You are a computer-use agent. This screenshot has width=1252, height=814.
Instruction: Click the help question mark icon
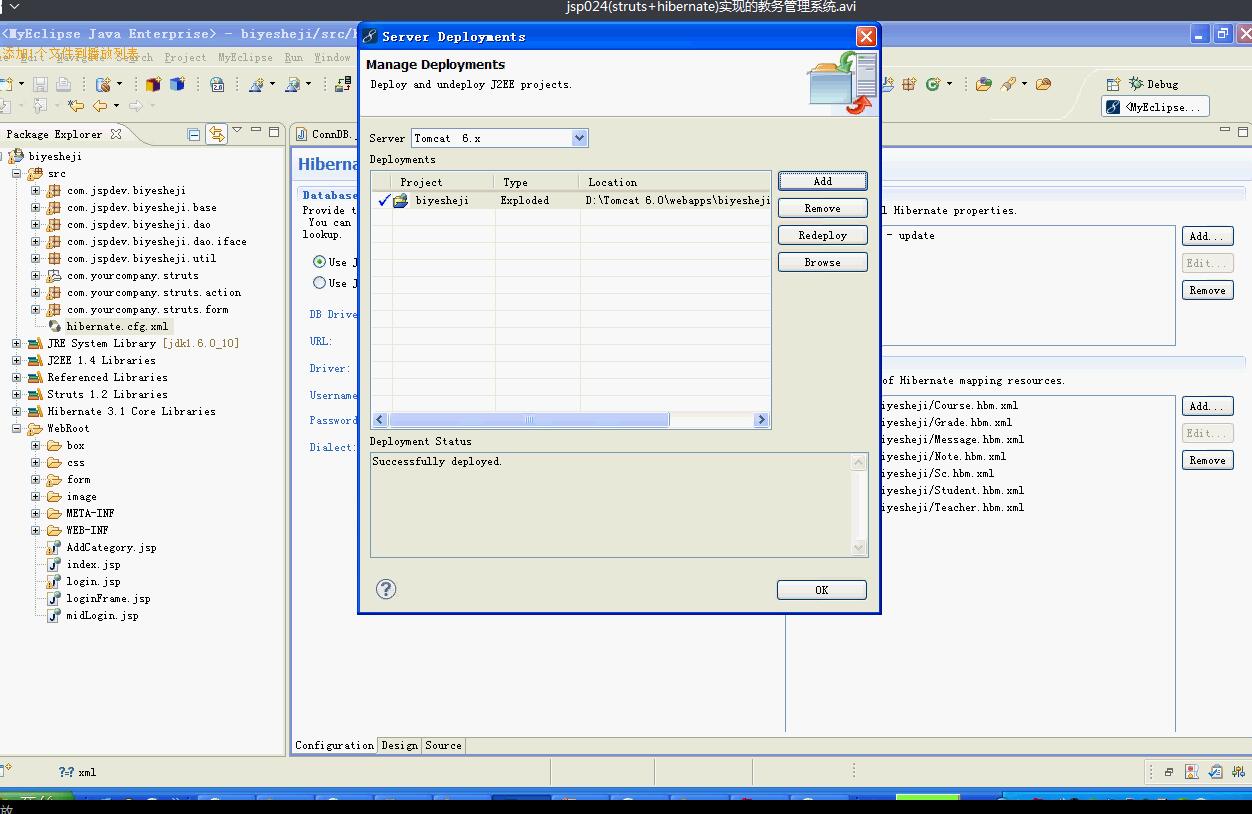coord(386,589)
